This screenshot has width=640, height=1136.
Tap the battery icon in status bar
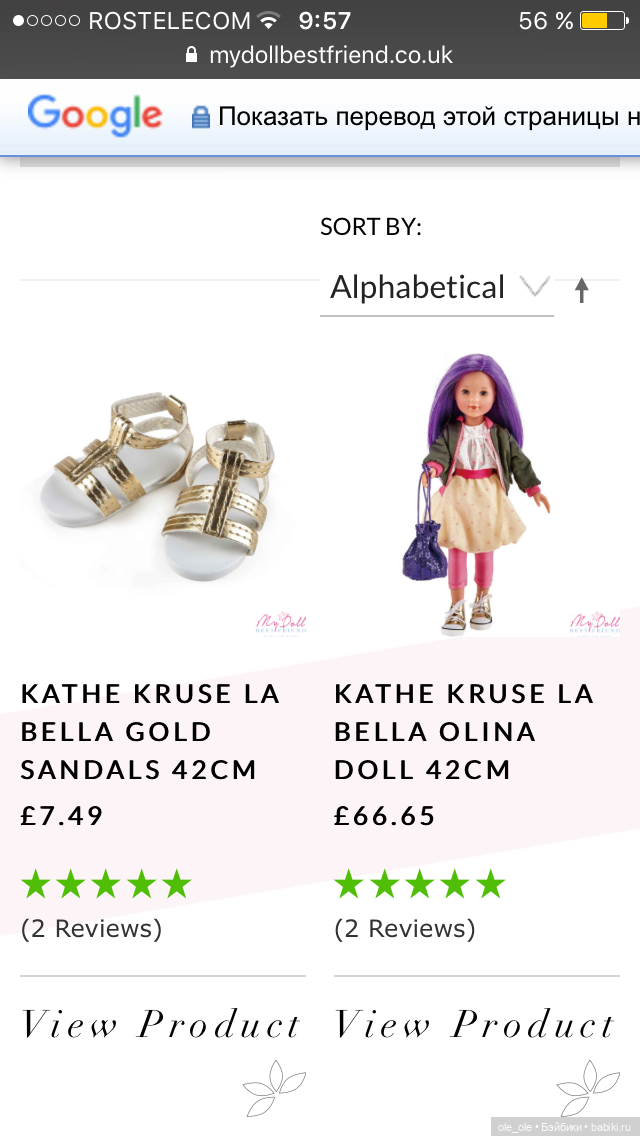[603, 20]
